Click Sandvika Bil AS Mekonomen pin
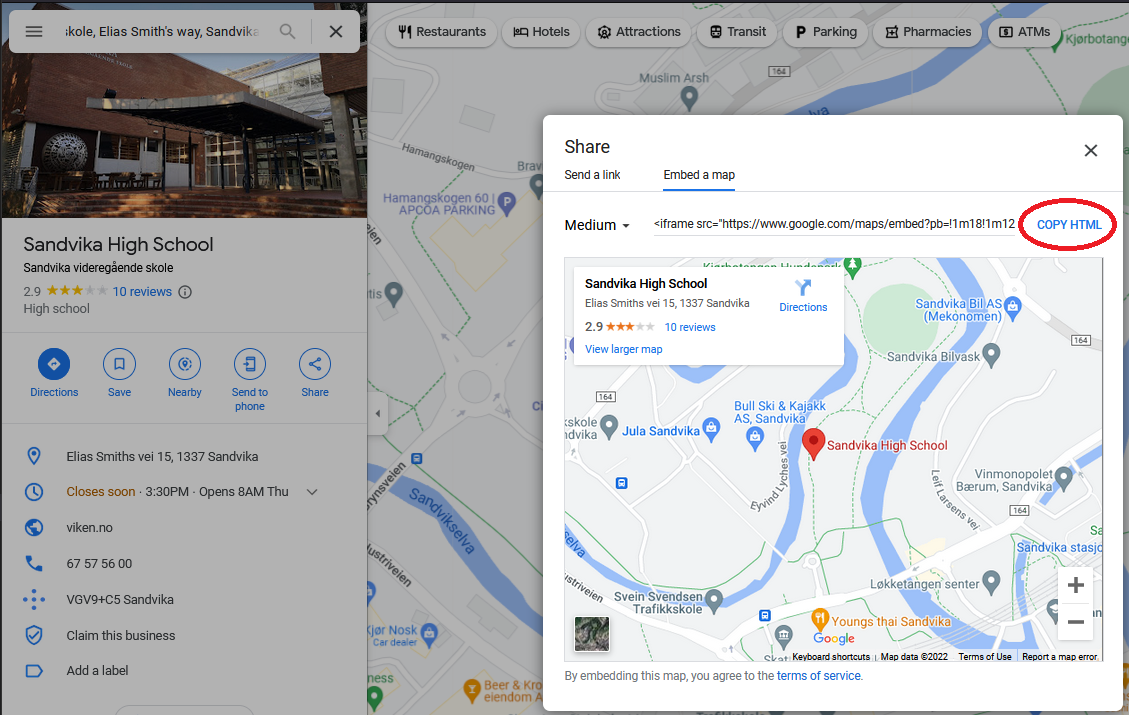 [x=1012, y=307]
